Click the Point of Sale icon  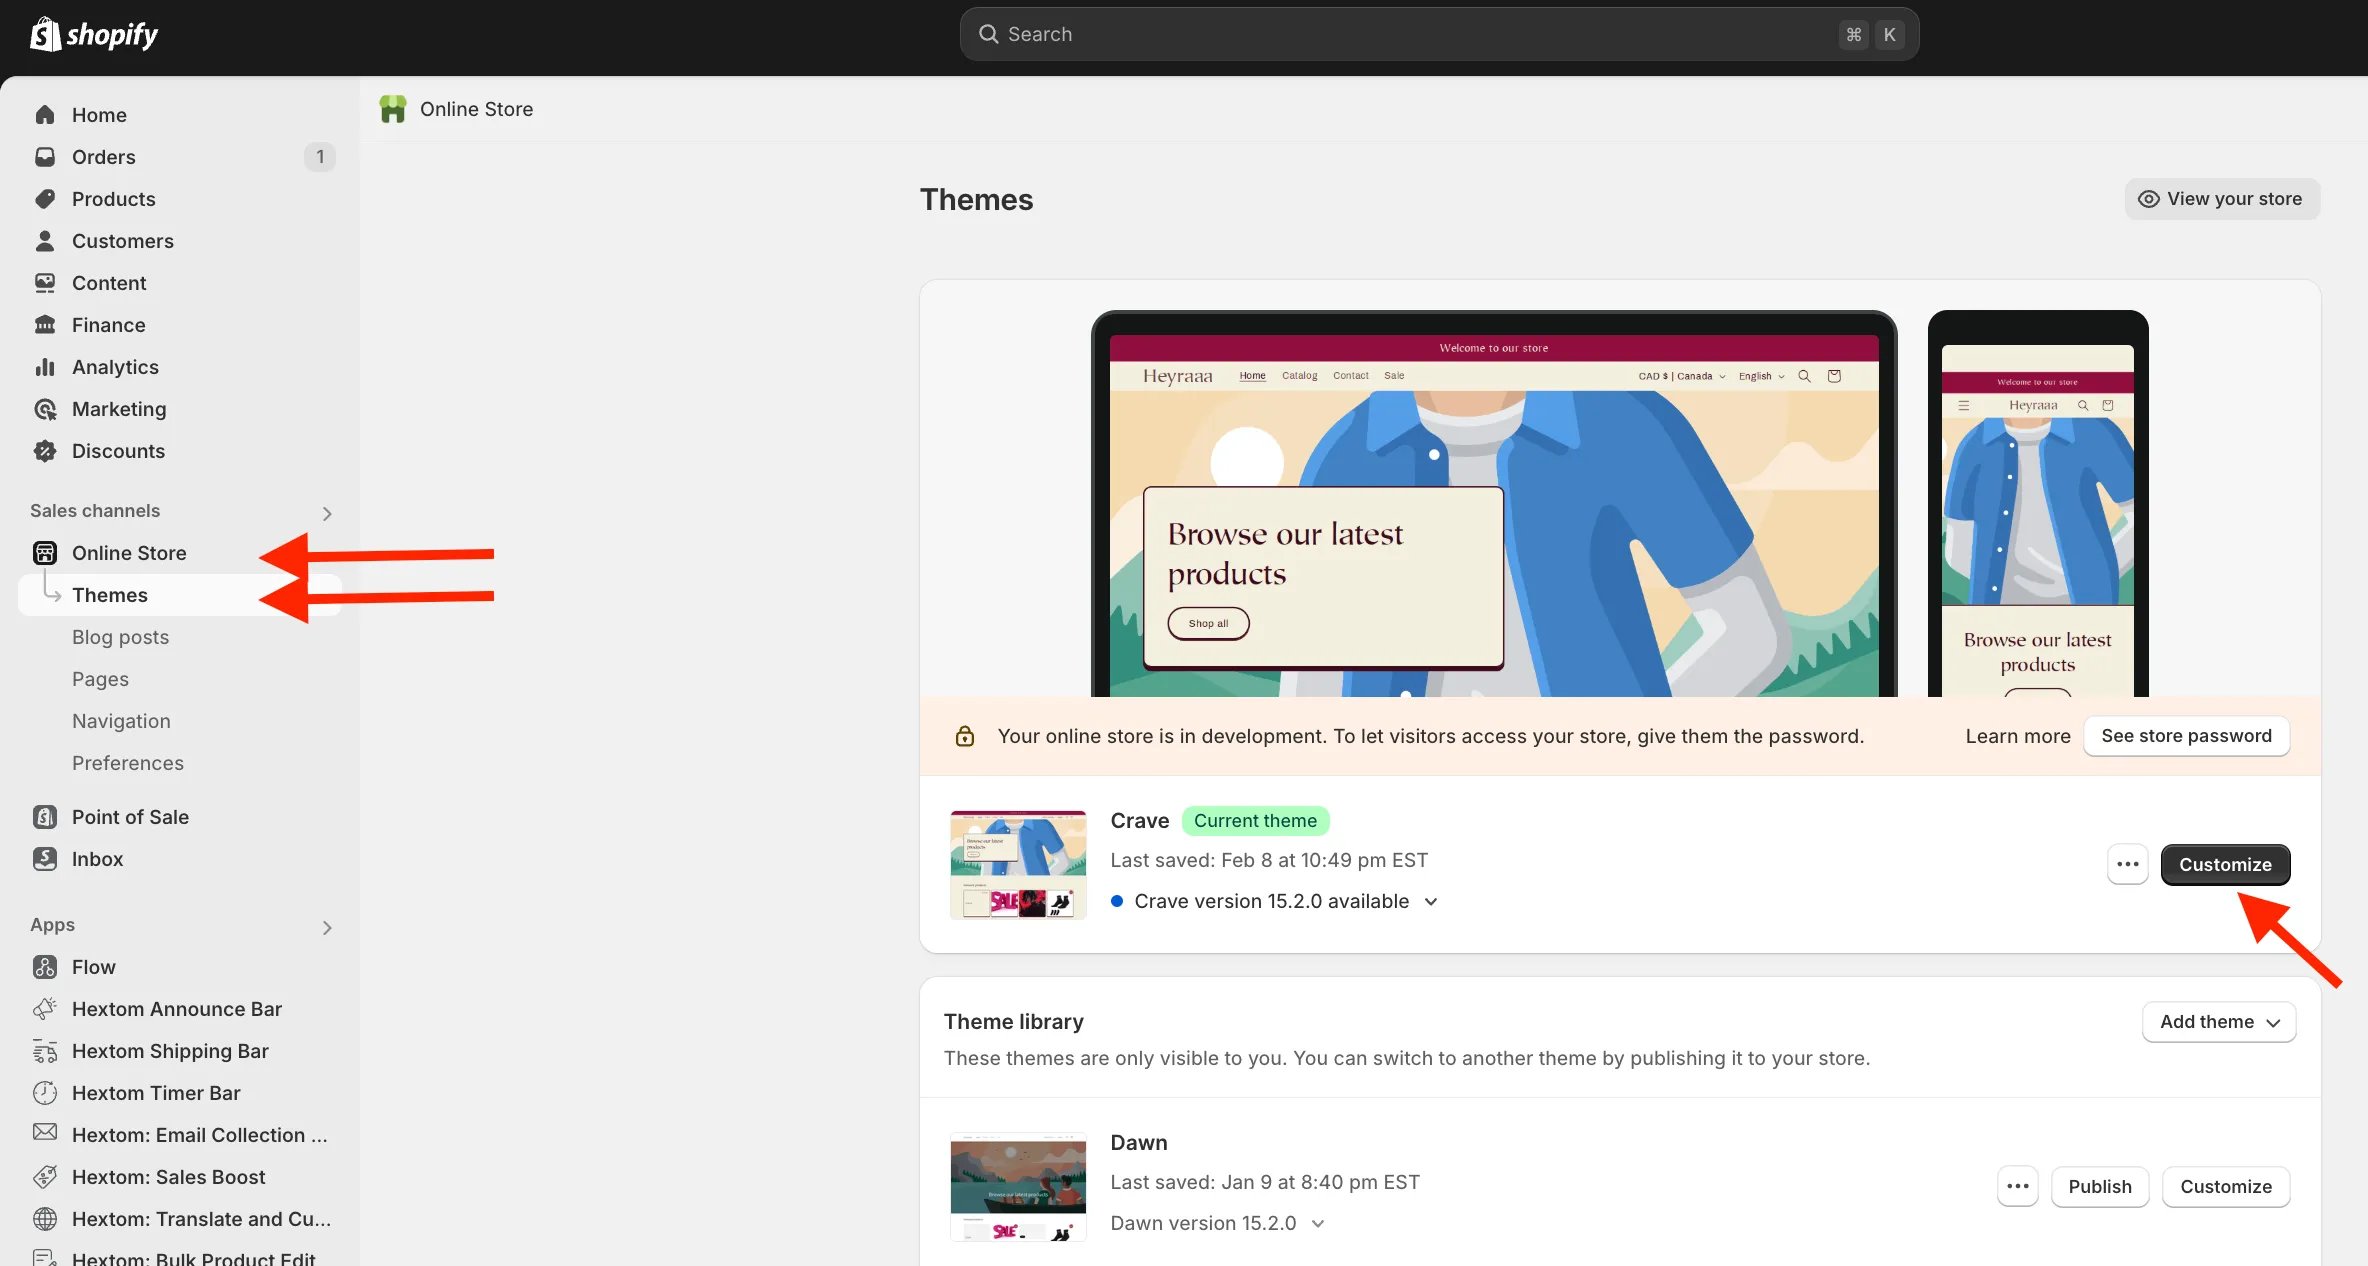coord(45,817)
